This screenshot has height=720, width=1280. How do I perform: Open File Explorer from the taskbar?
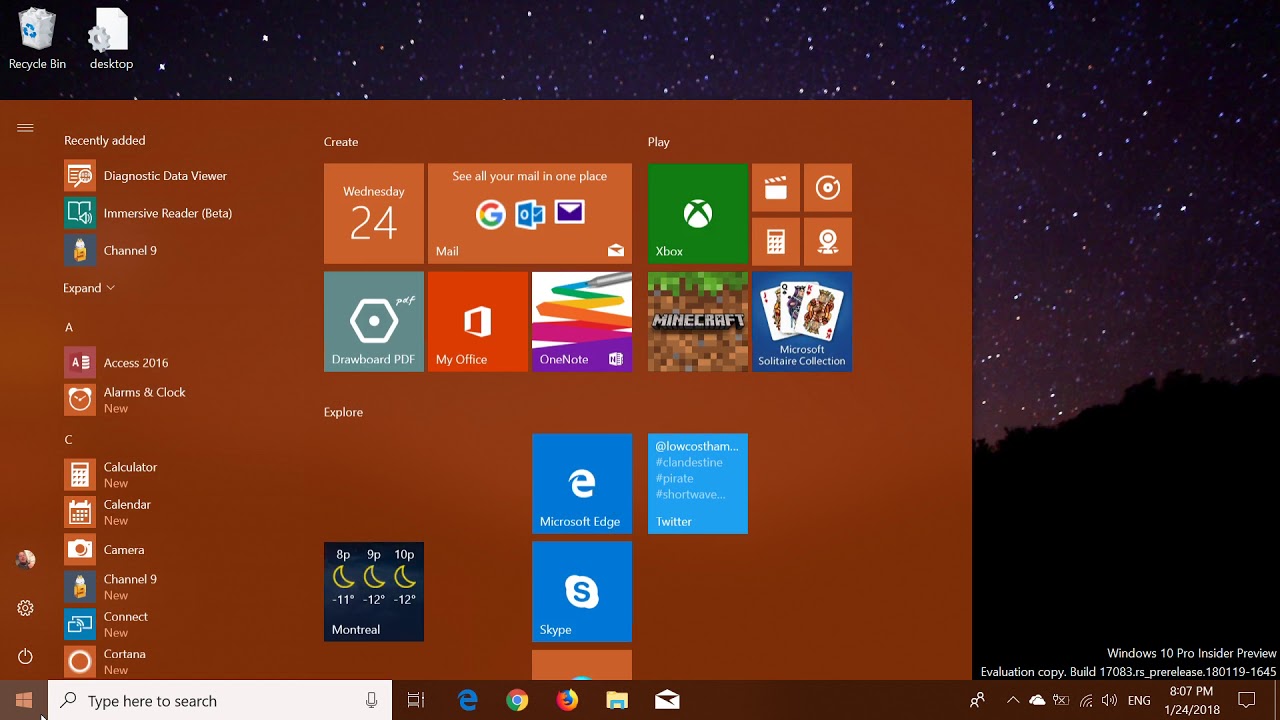click(617, 700)
